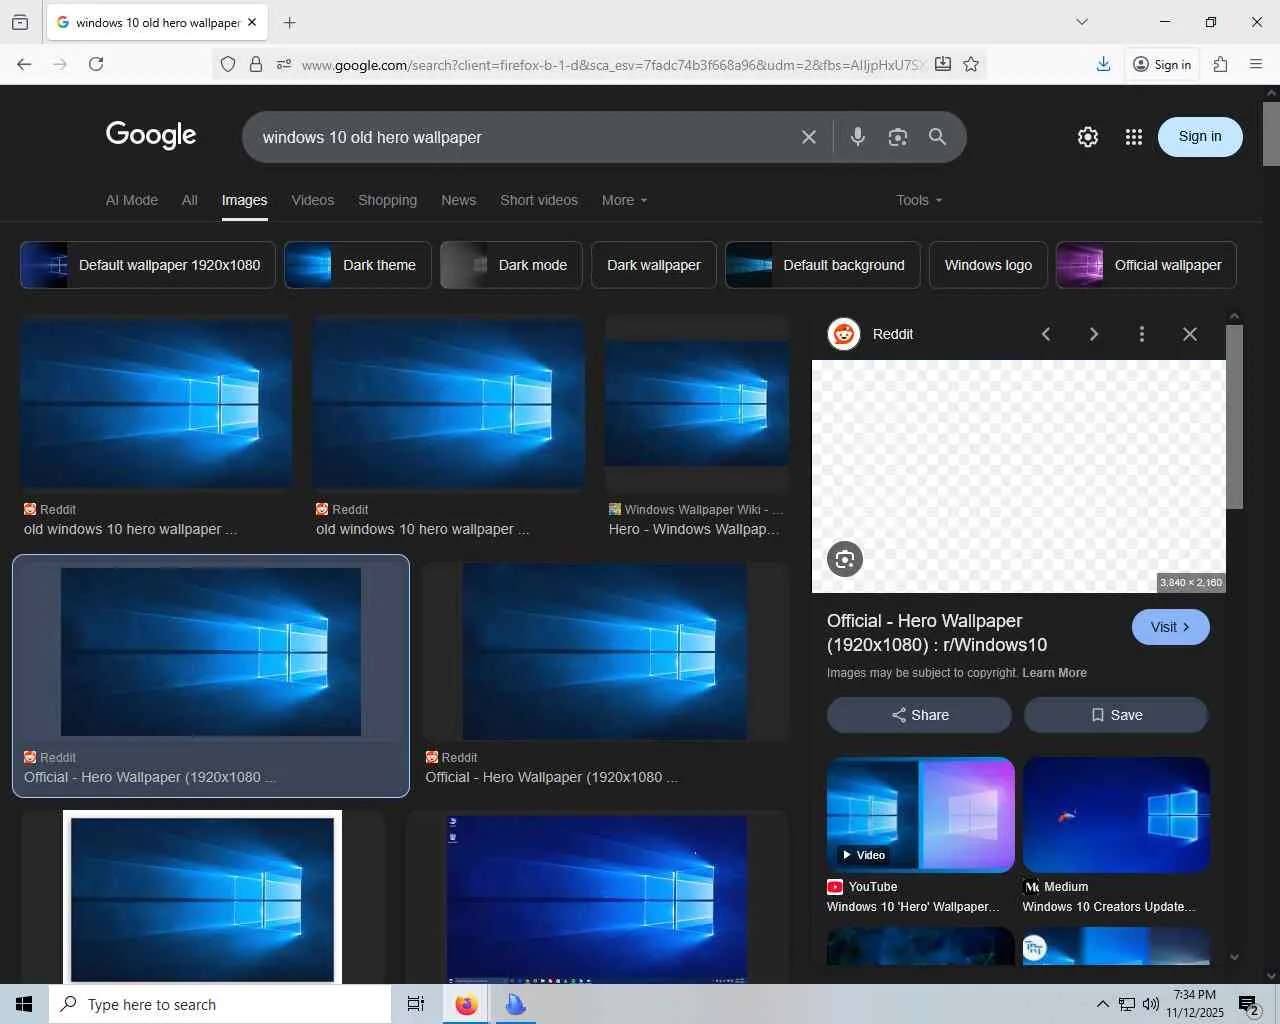Viewport: 1280px width, 1024px height.
Task: Filter by Dark theme chip
Action: coord(358,265)
